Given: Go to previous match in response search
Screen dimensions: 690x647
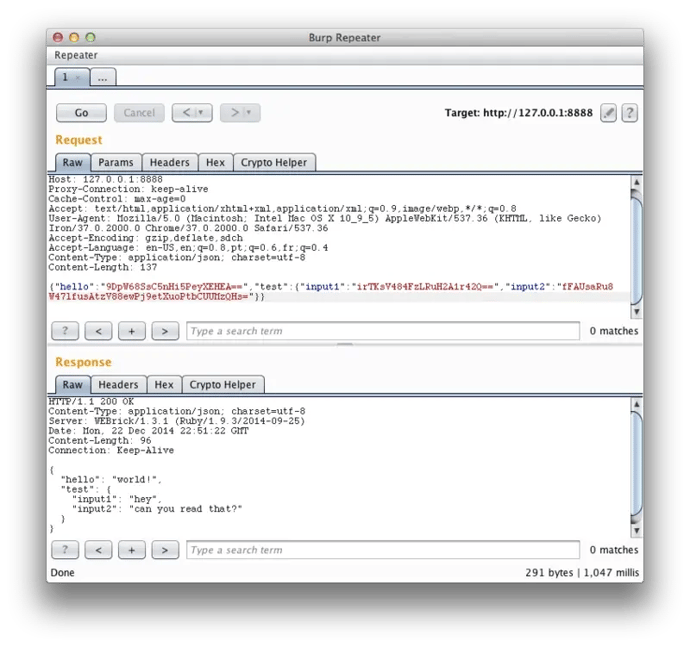Looking at the screenshot, I should pyautogui.click(x=98, y=550).
